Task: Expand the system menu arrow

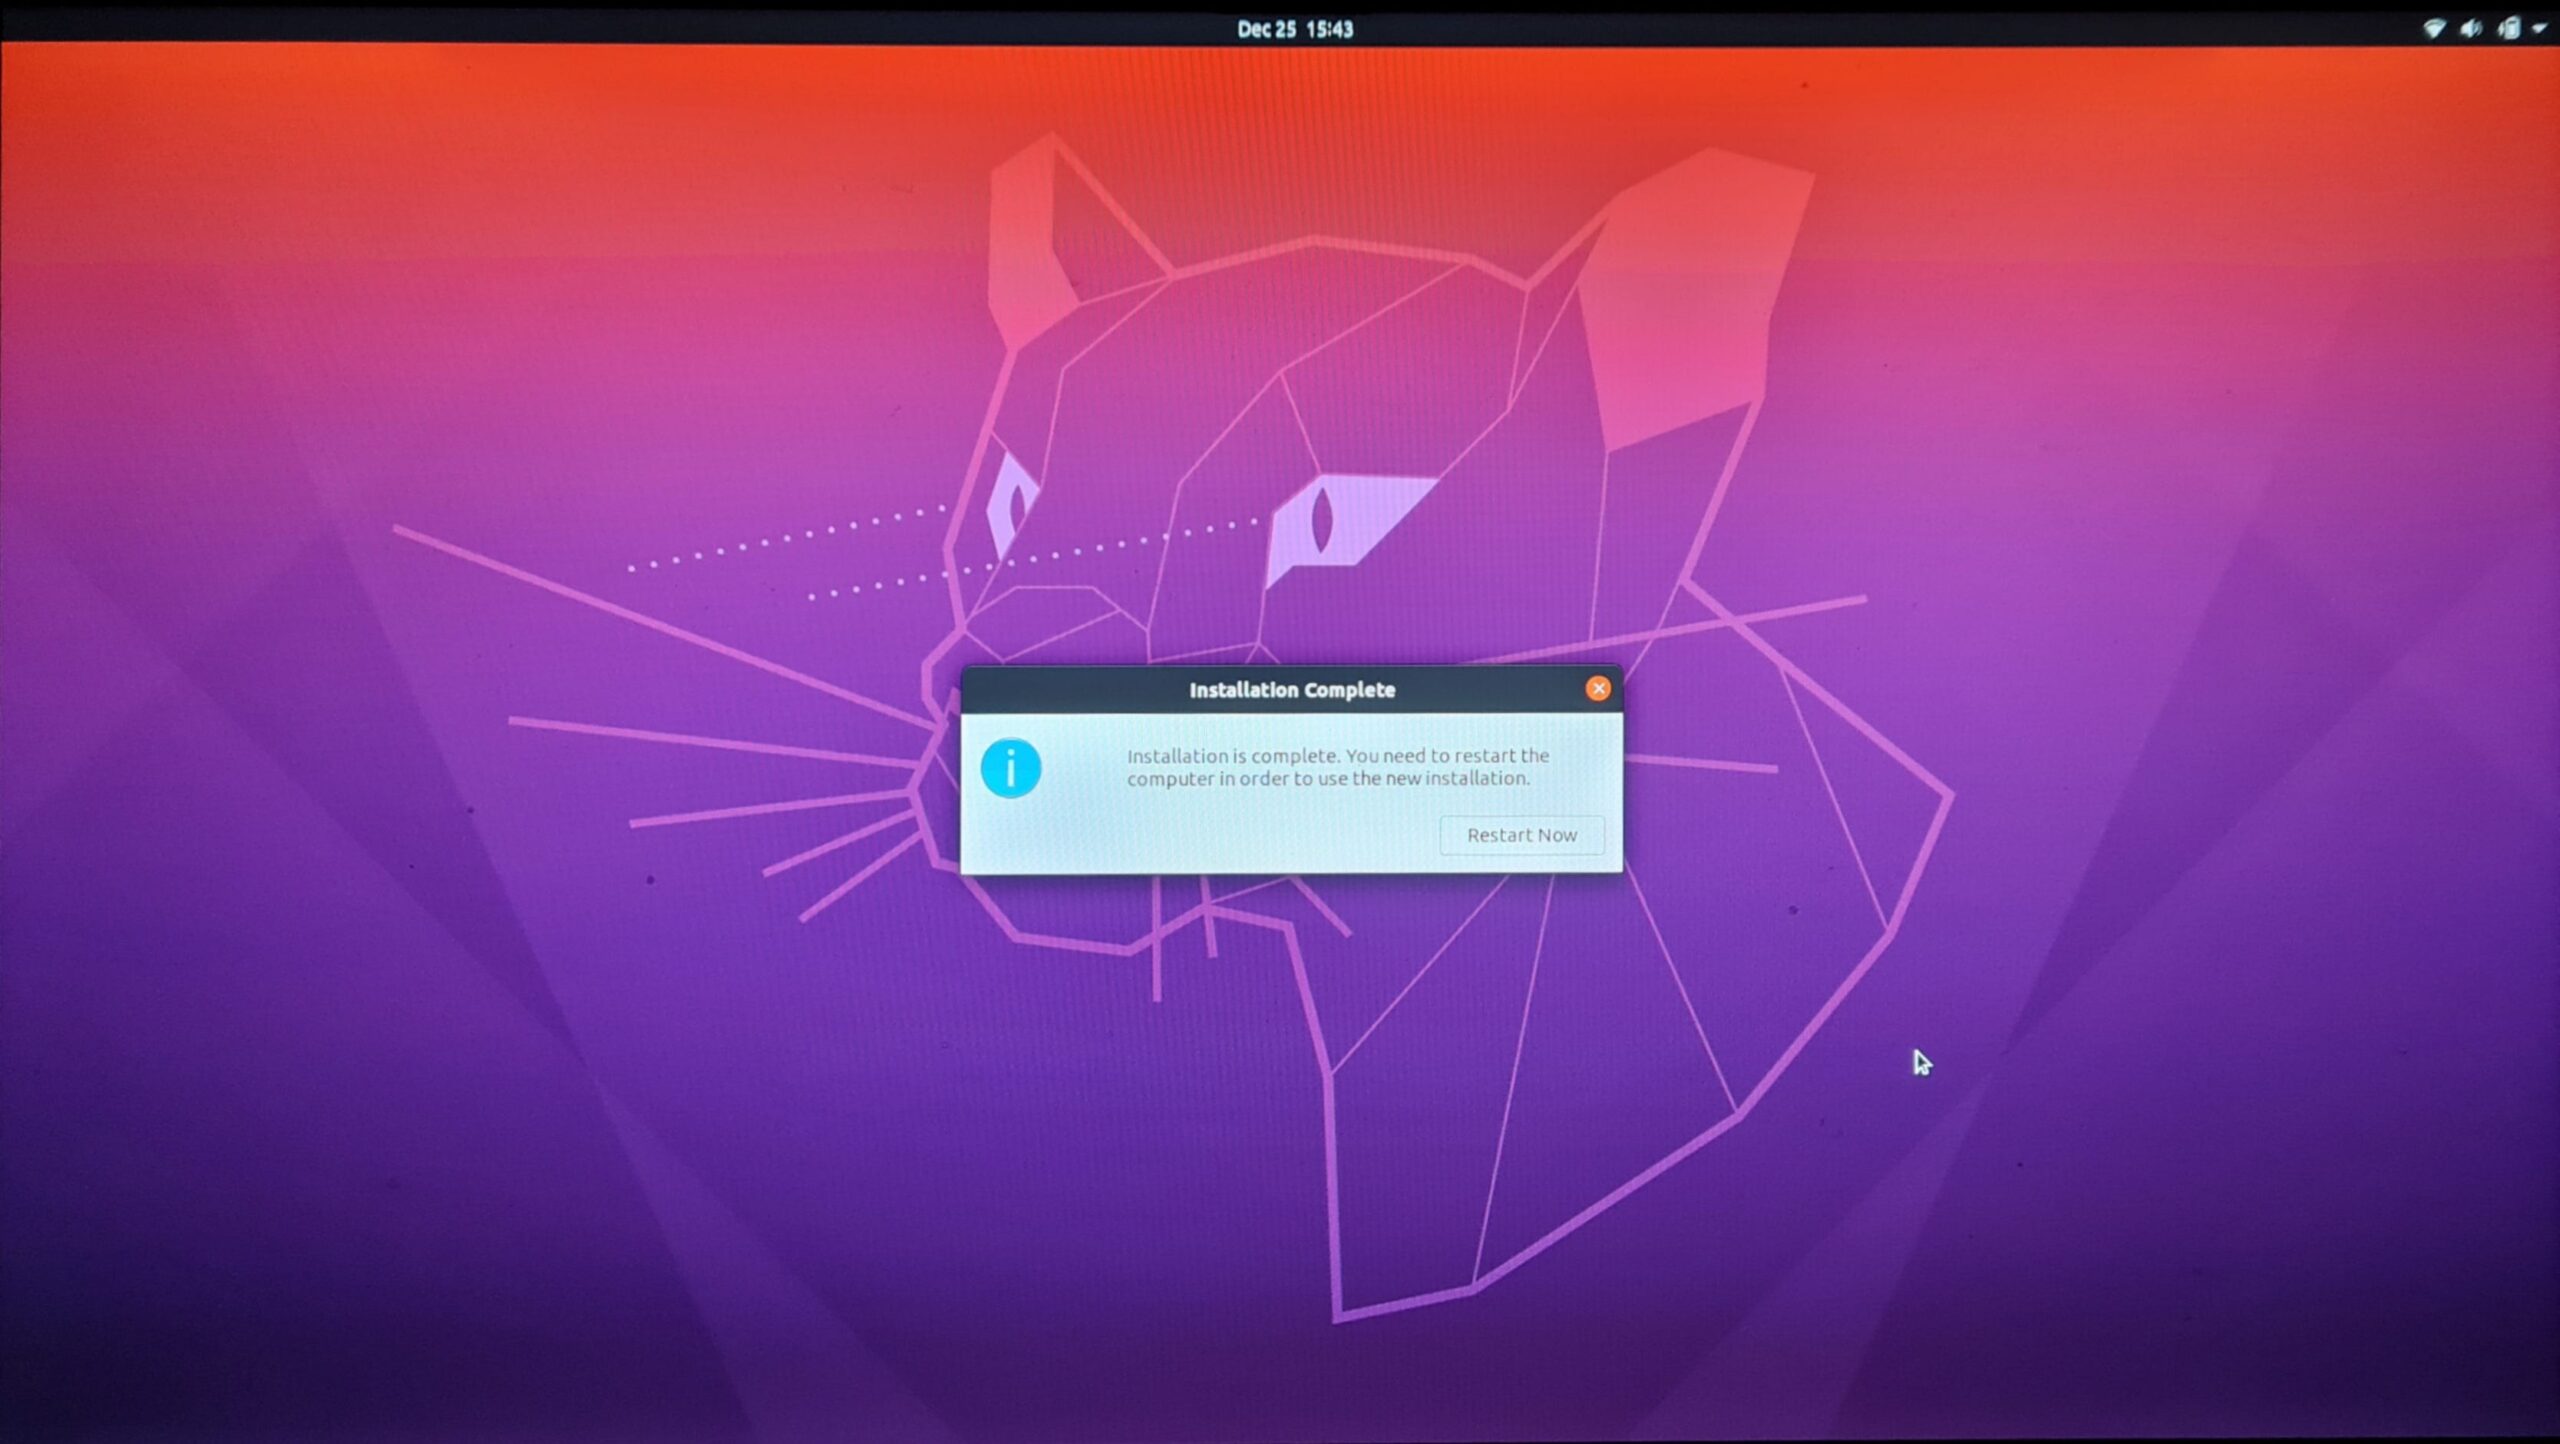Action: 2539,29
